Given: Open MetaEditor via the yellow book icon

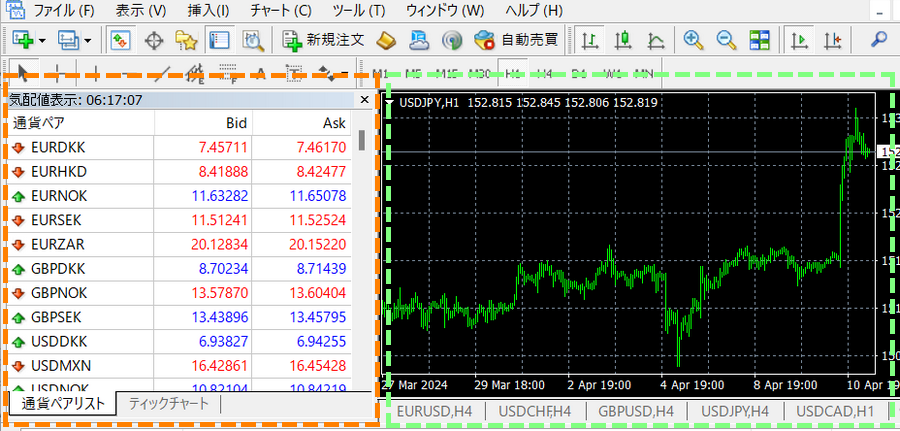Looking at the screenshot, I should click(x=387, y=40).
